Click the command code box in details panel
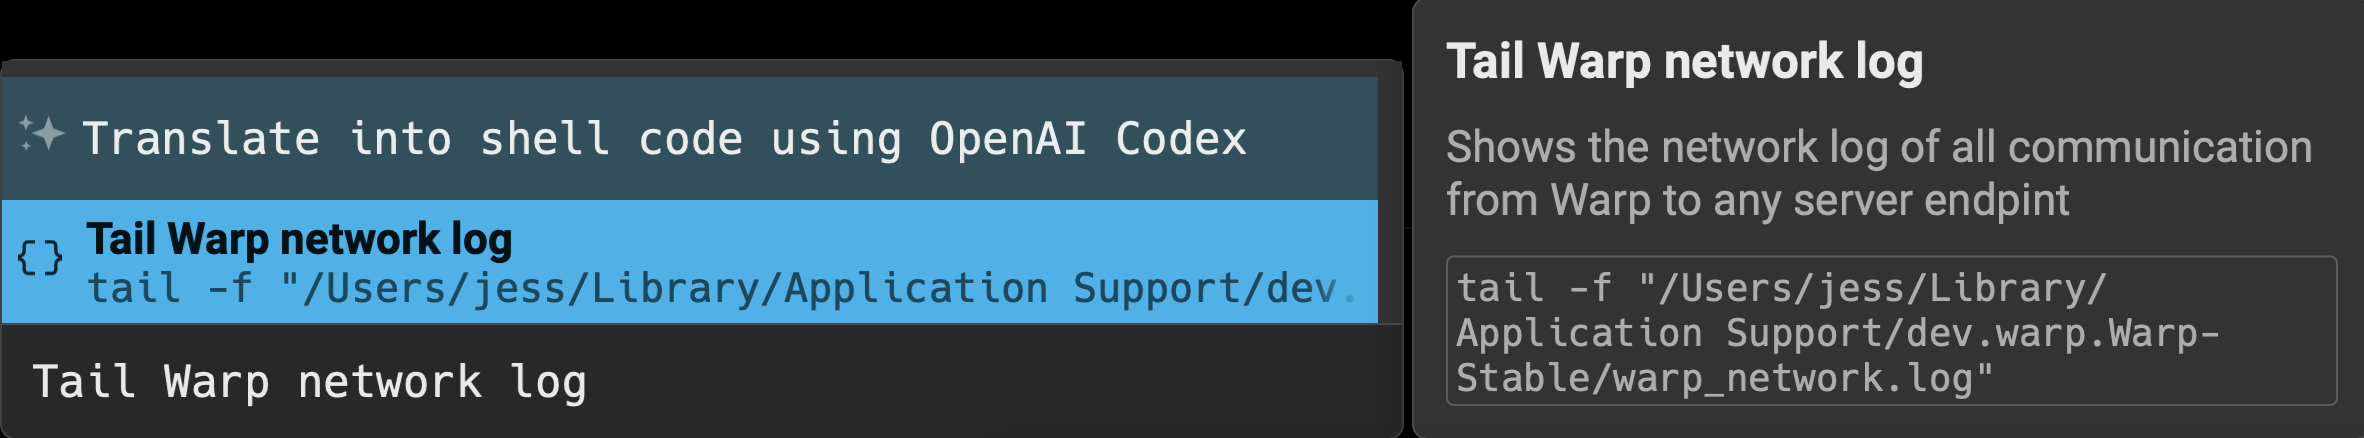Screen dimensions: 2364x438 (1890, 331)
